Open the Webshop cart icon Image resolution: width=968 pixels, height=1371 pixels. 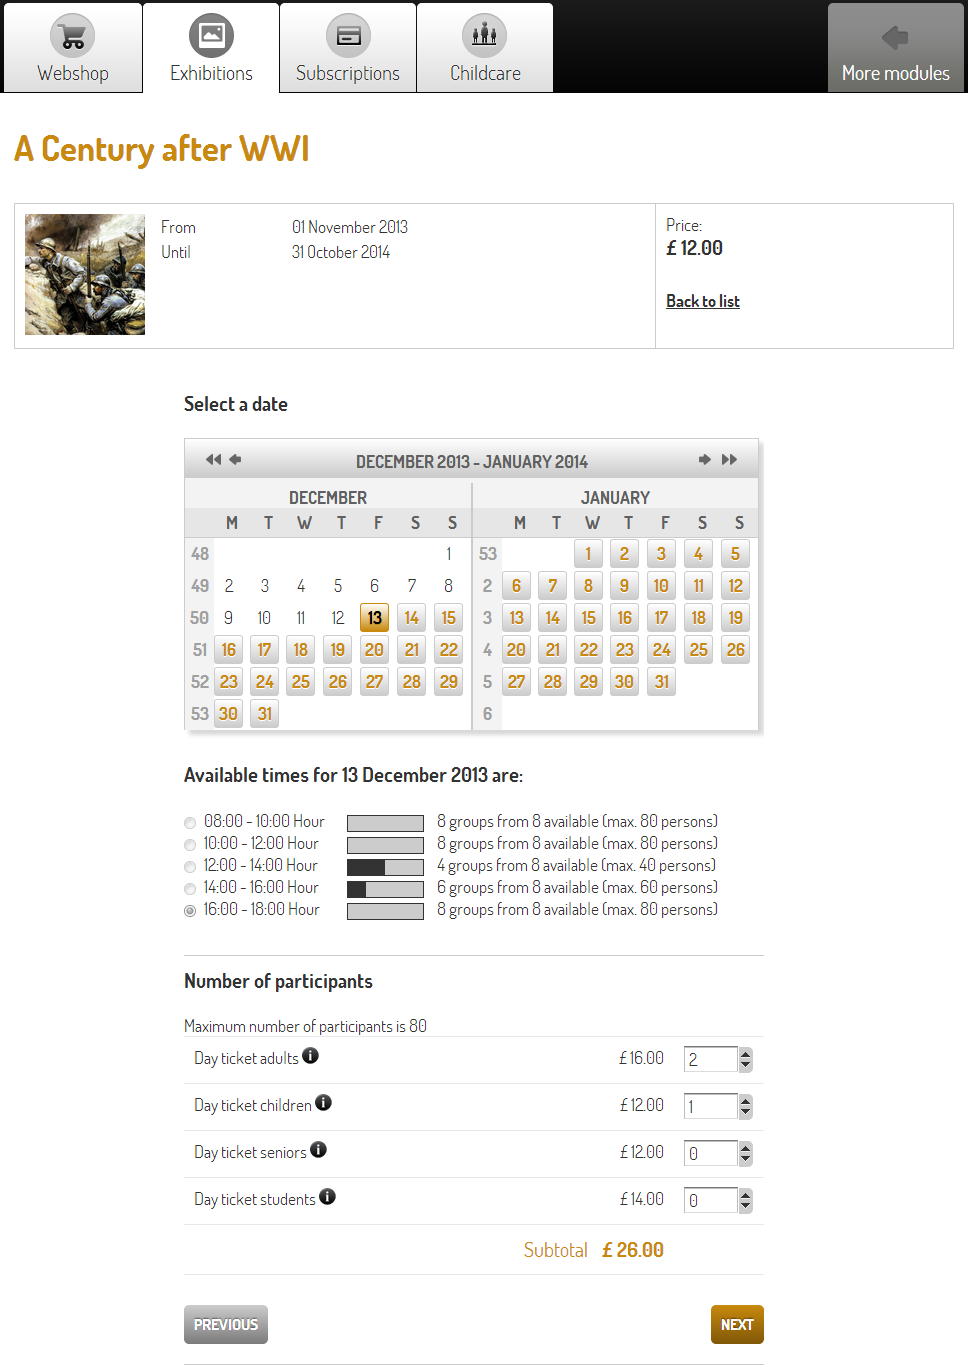coord(73,37)
